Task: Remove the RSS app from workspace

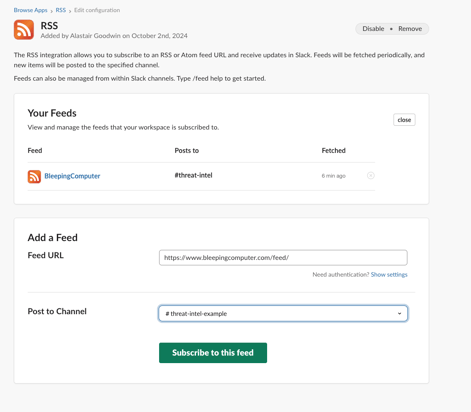Action: (410, 29)
